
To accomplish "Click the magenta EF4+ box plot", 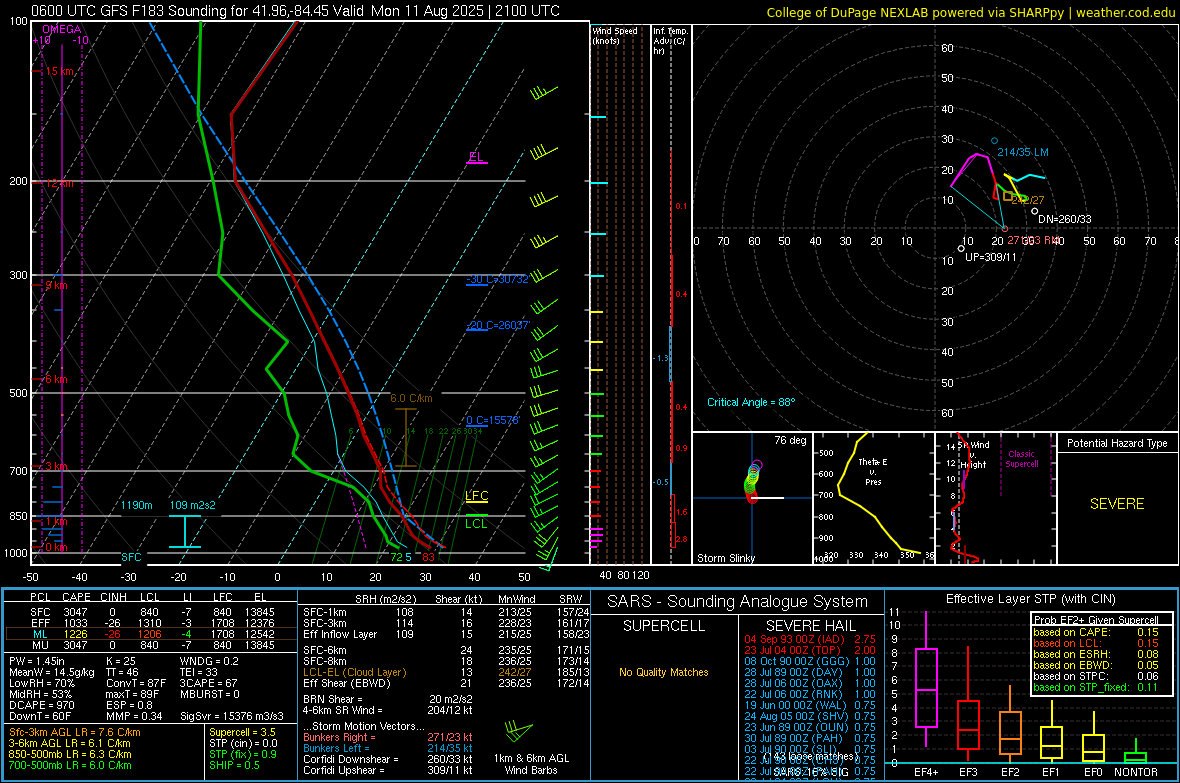I will click(x=926, y=680).
